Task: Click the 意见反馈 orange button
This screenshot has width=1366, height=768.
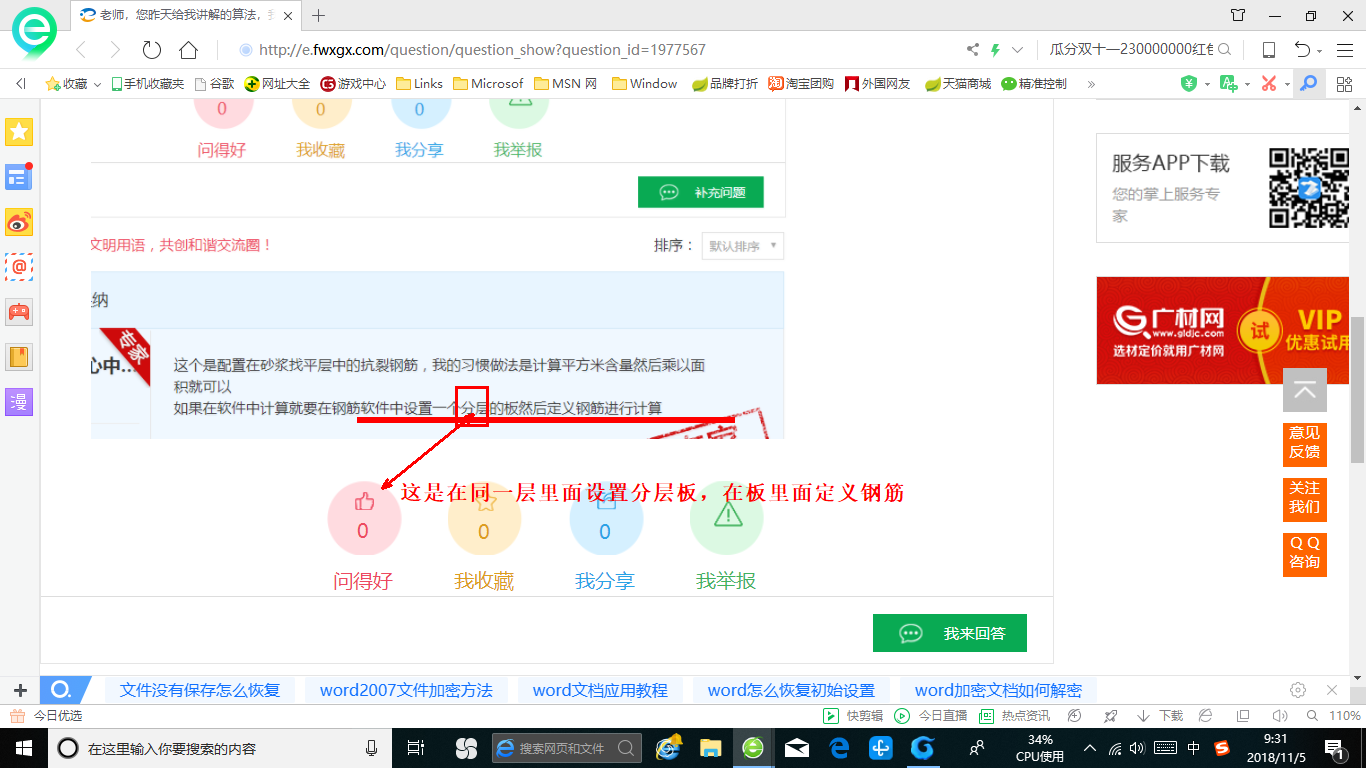Action: 1304,443
